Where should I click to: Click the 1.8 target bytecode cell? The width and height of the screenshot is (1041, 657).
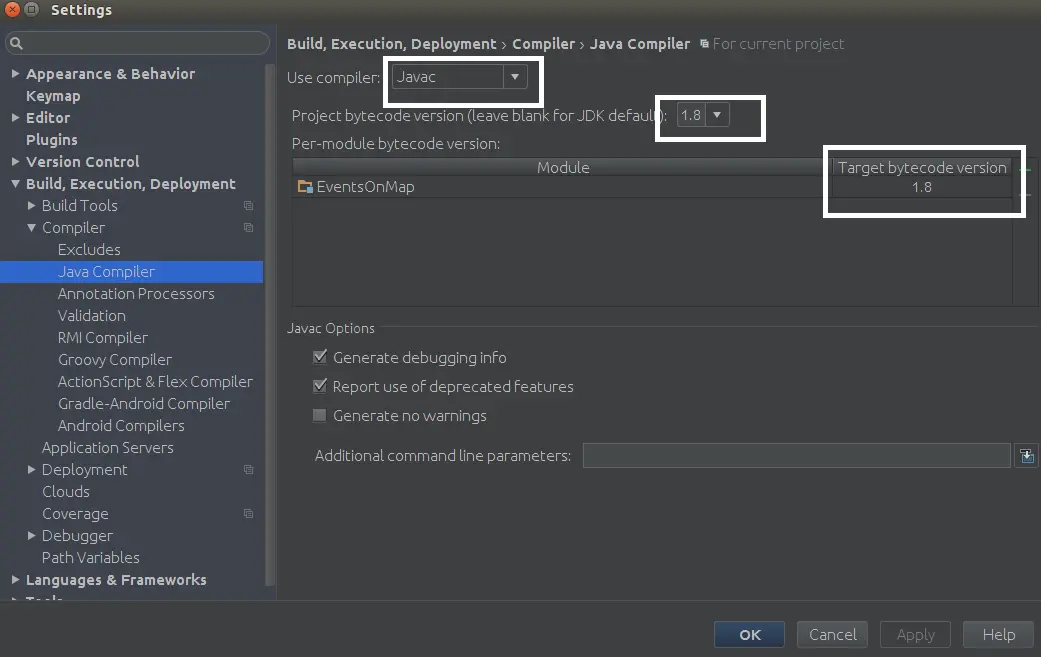[922, 186]
